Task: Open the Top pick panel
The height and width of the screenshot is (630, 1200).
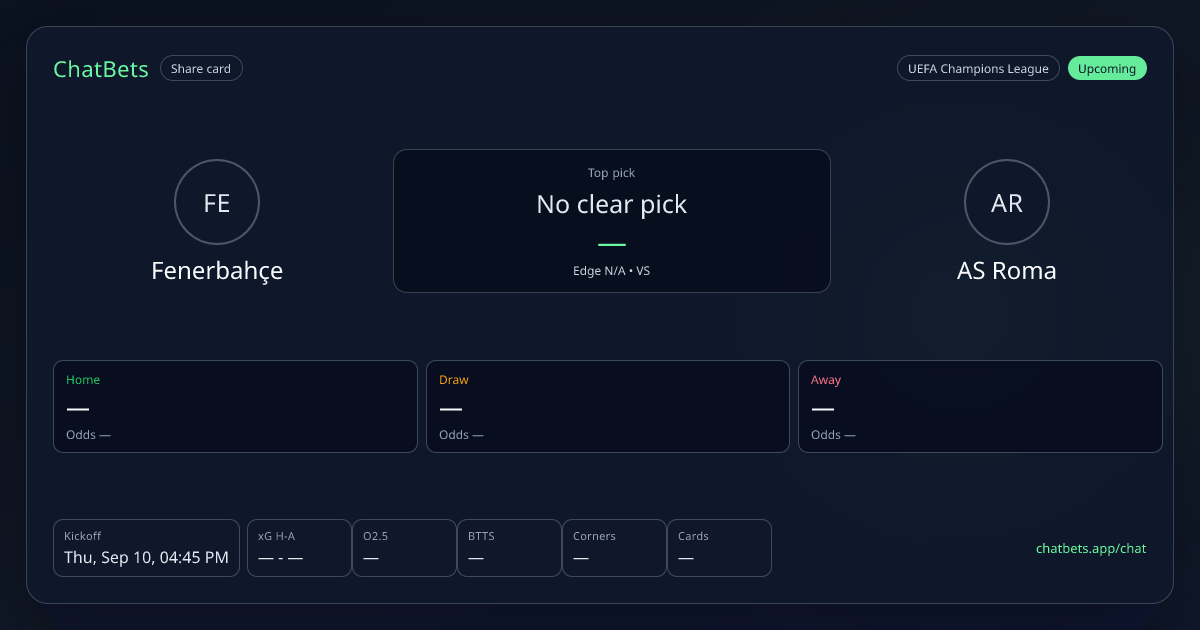Action: point(612,221)
